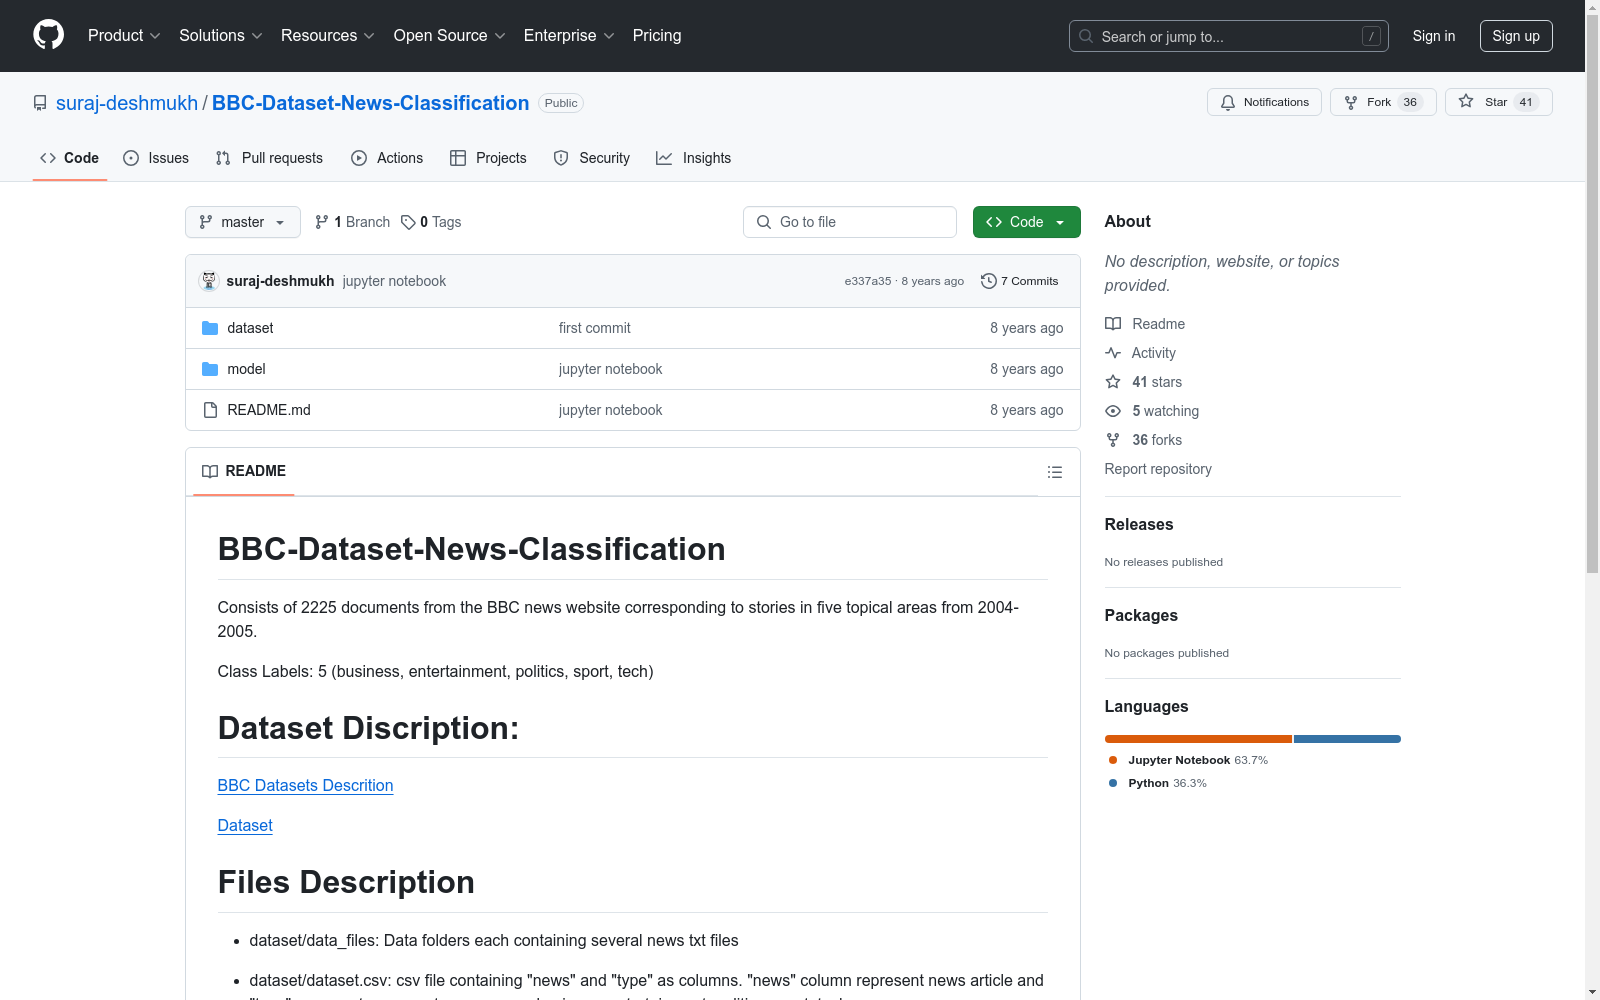
Task: Open the Packages section heading
Action: coord(1141,615)
